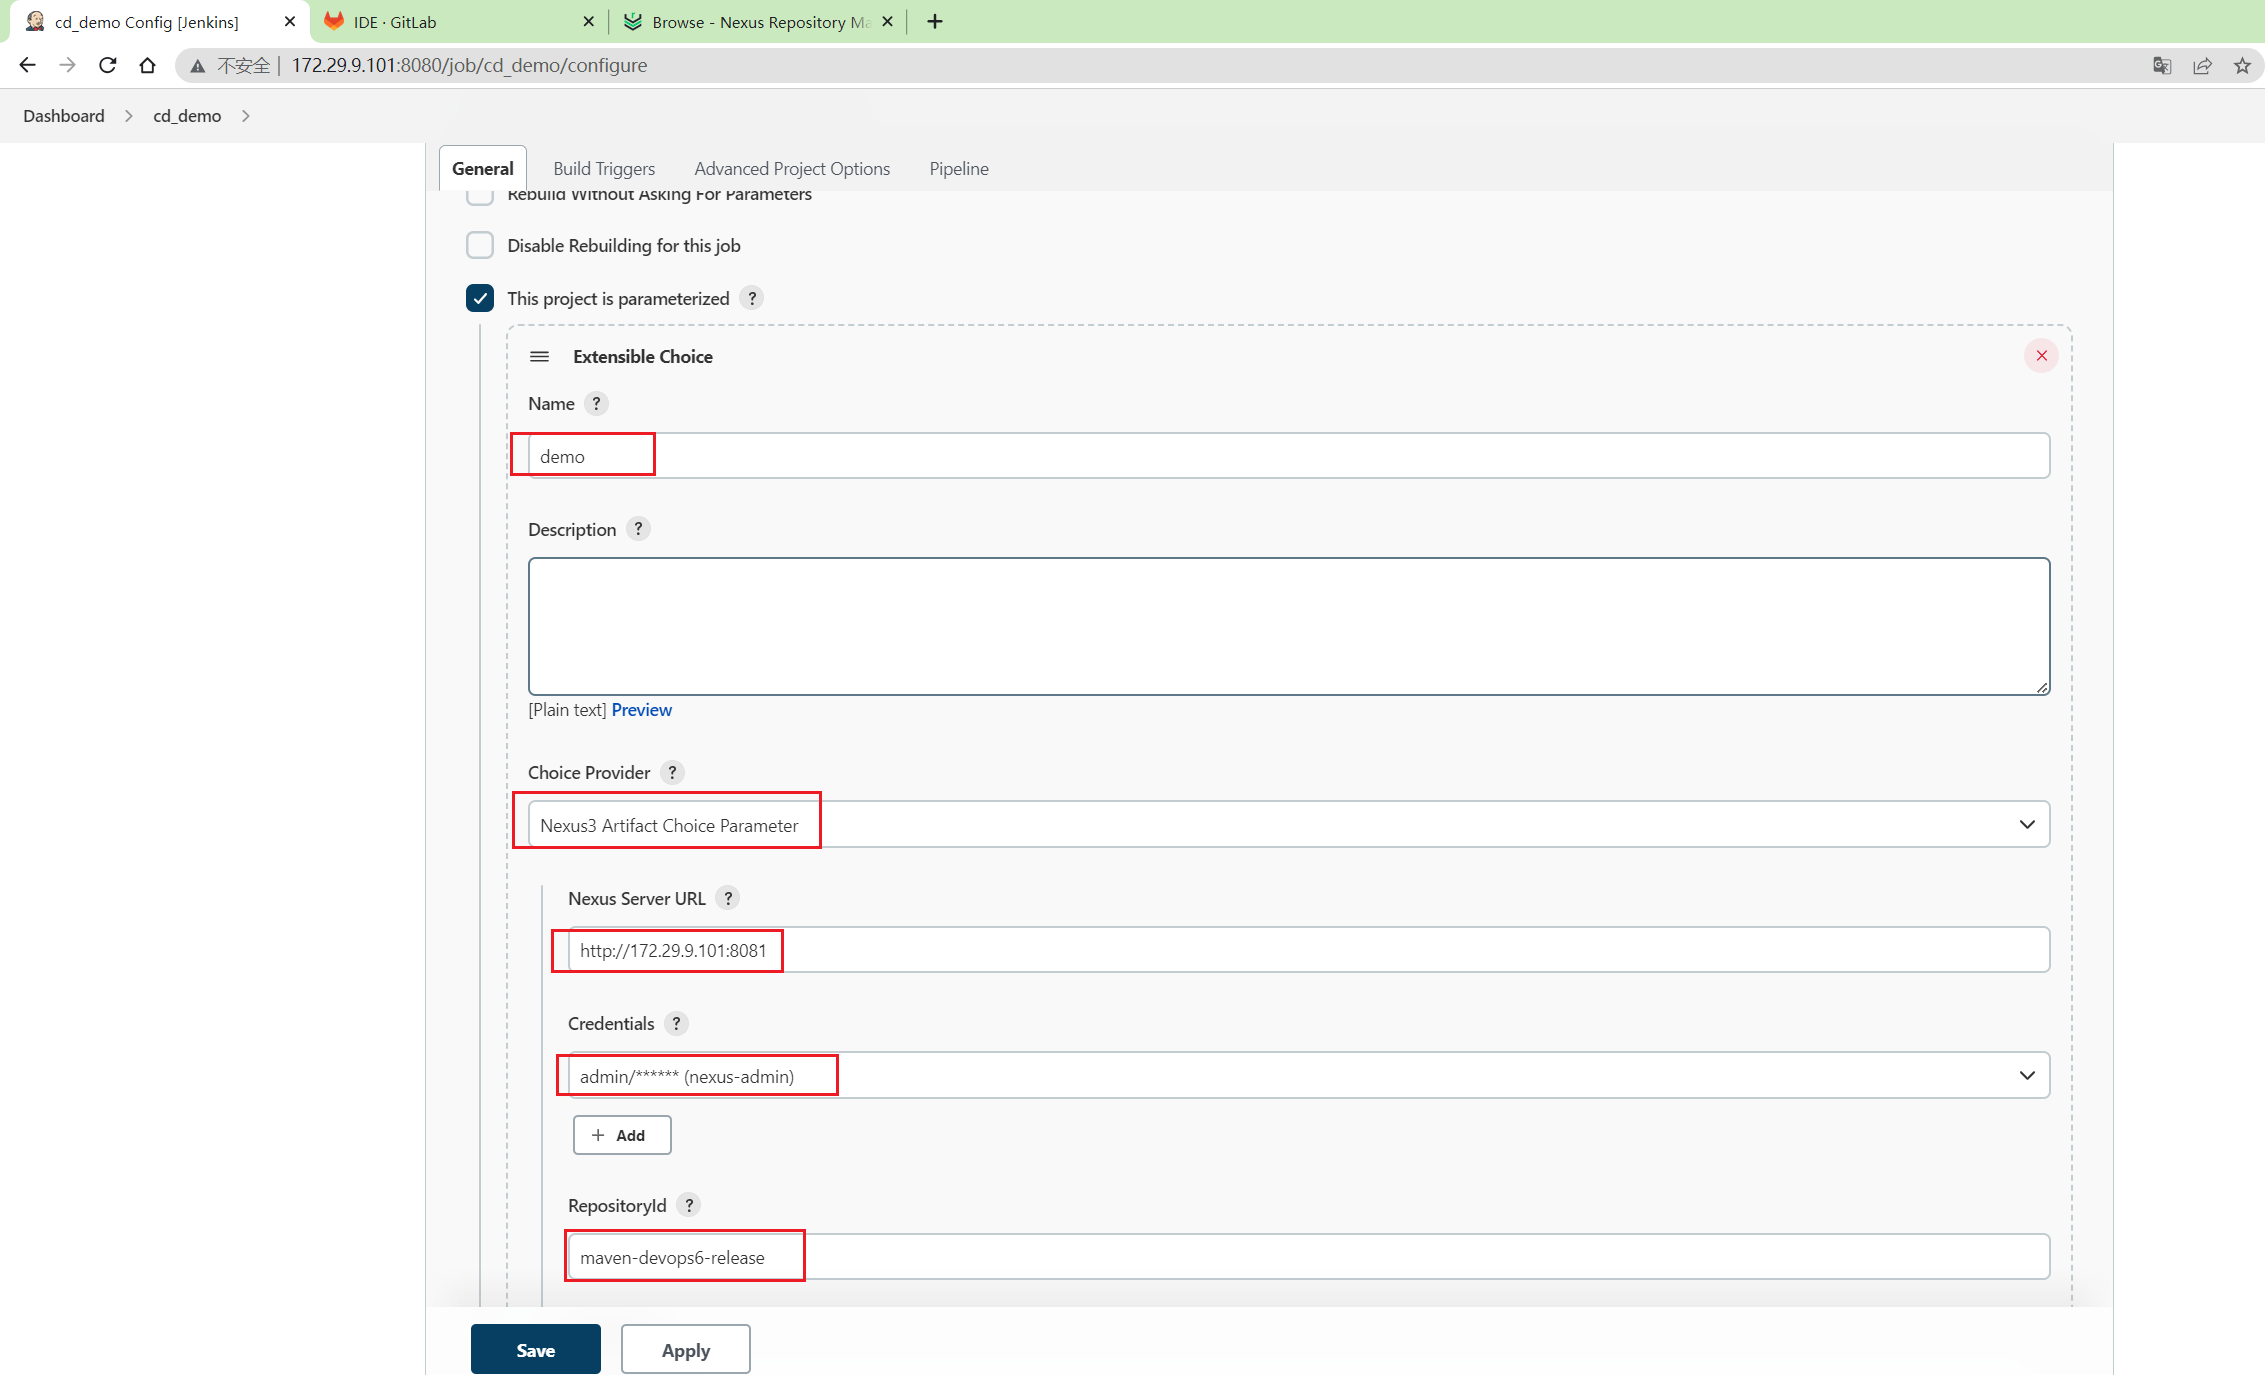Screen dimensions: 2265x1375
Task: Grab the Description textarea resize handle
Action: coord(2041,686)
